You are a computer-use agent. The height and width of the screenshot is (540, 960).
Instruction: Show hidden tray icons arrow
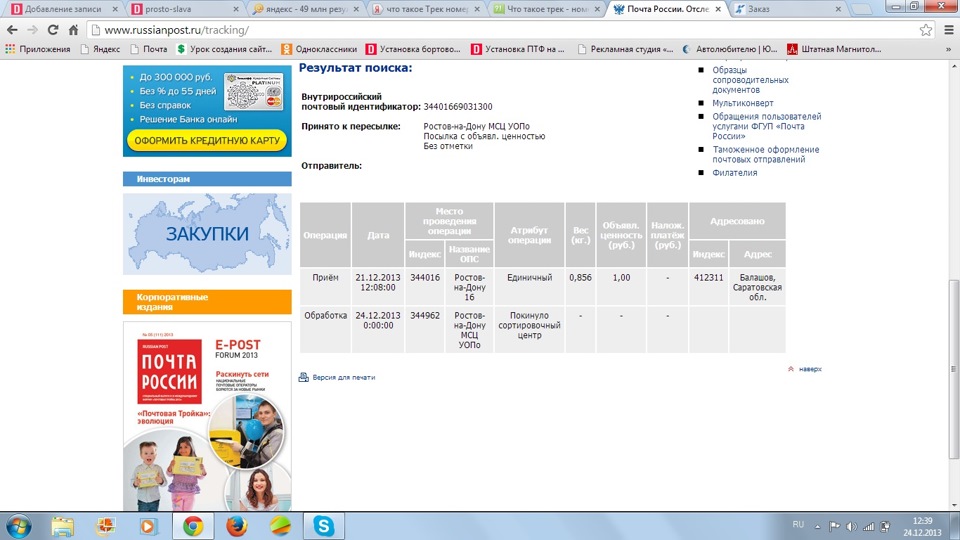817,527
